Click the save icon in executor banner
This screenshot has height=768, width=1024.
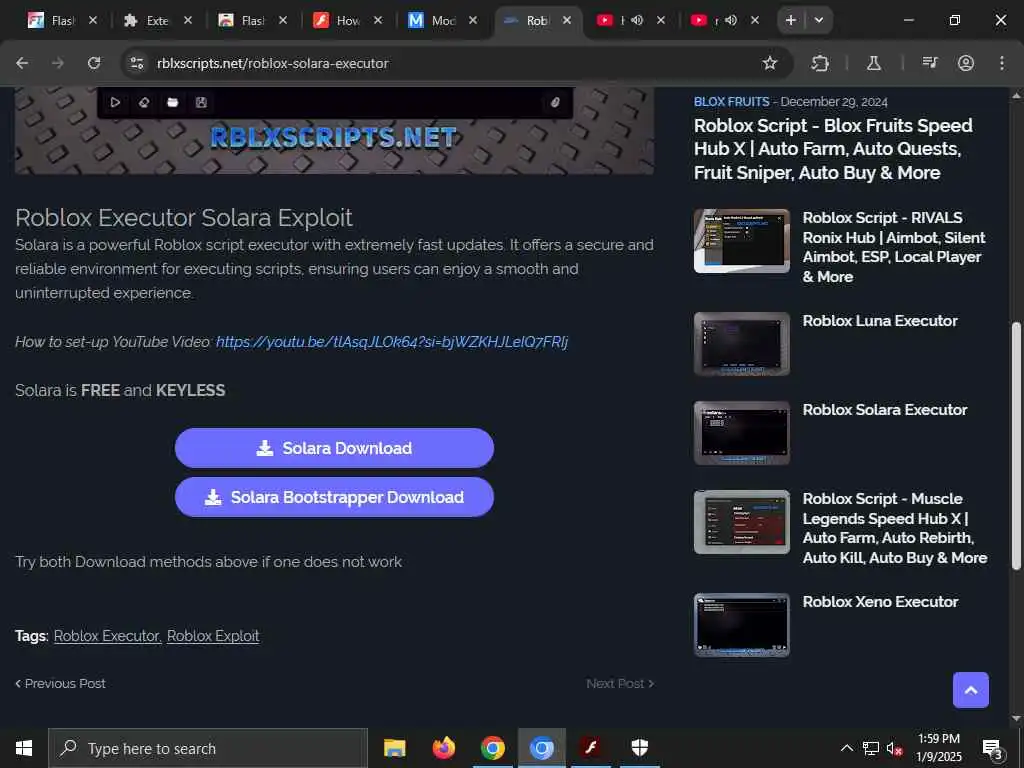click(x=201, y=103)
